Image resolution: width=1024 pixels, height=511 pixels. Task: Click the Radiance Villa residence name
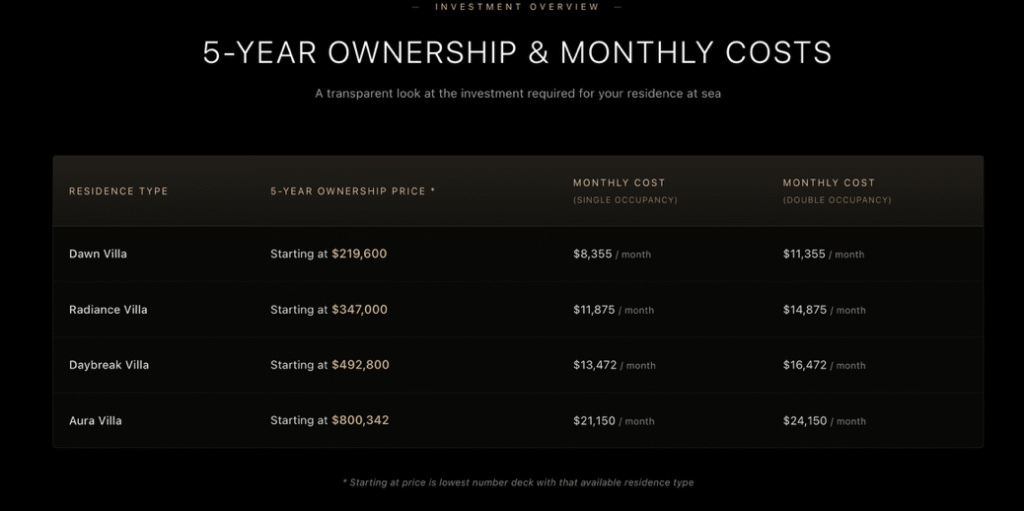tap(108, 310)
